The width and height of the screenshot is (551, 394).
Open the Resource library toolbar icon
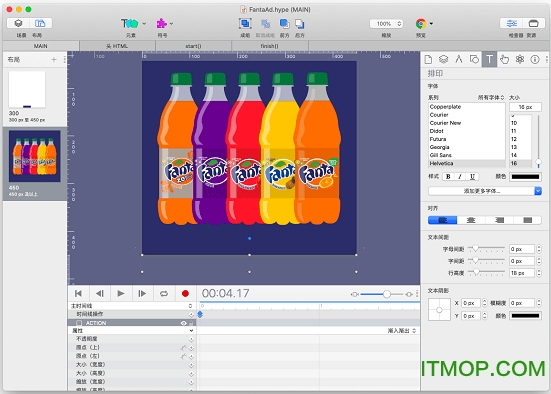[533, 24]
